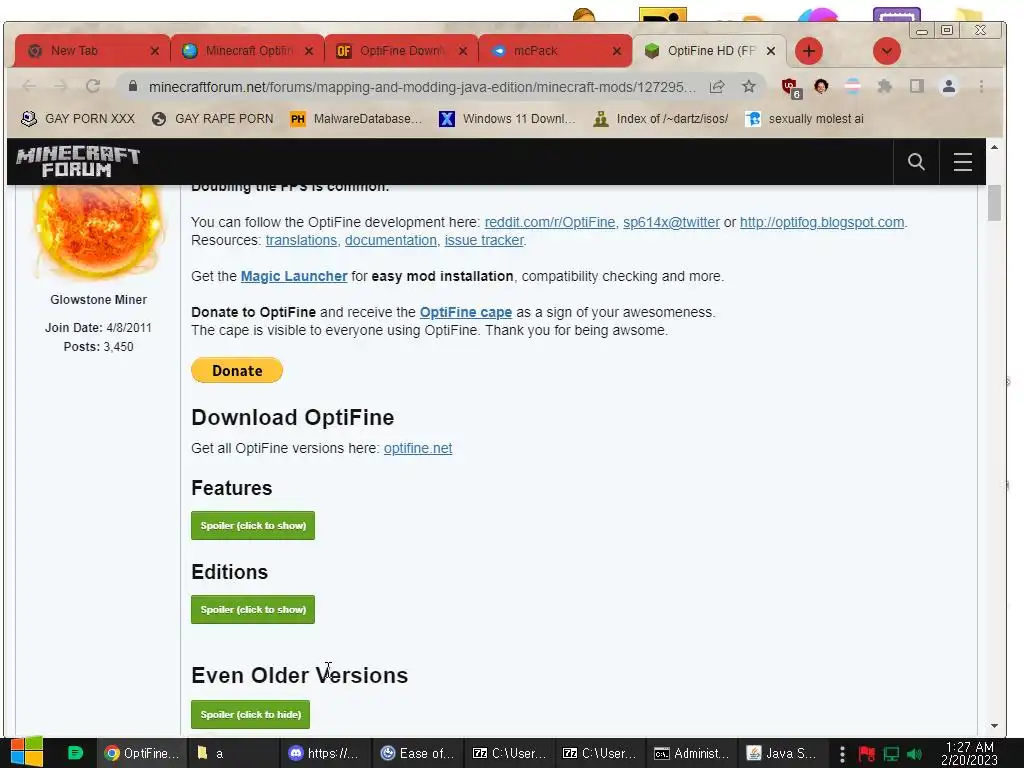Reload the page with the refresh icon
The image size is (1024, 768).
tap(93, 86)
